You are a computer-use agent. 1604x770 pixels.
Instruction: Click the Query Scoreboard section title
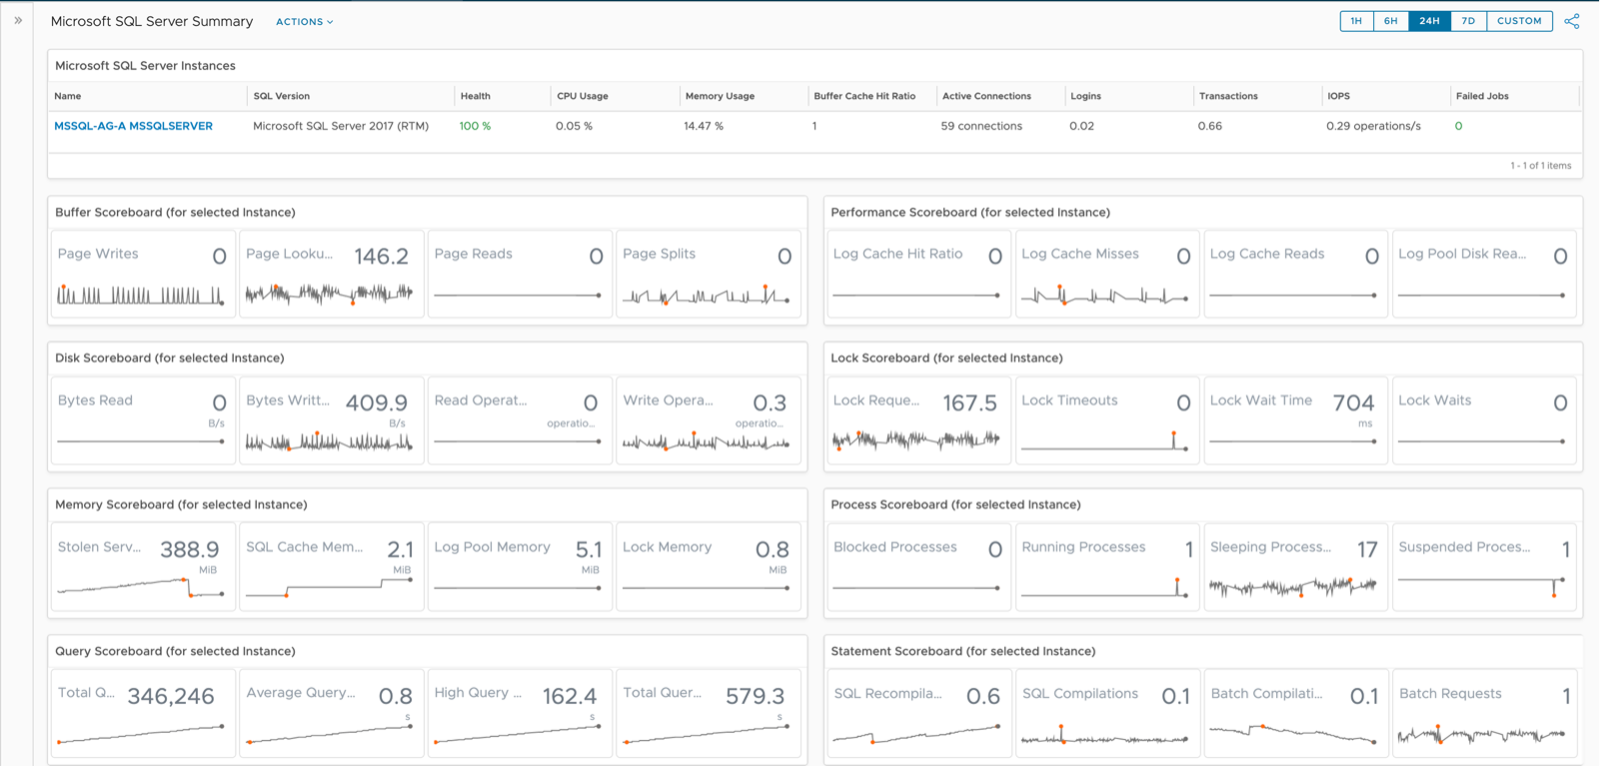click(x=175, y=652)
